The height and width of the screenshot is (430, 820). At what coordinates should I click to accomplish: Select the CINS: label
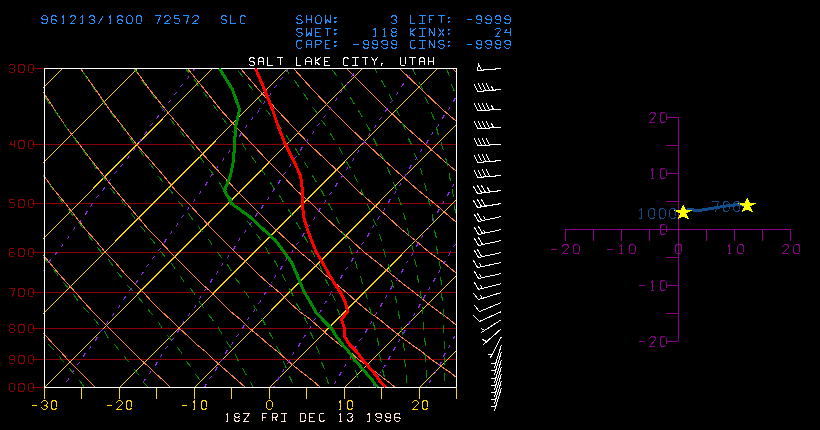coord(430,44)
